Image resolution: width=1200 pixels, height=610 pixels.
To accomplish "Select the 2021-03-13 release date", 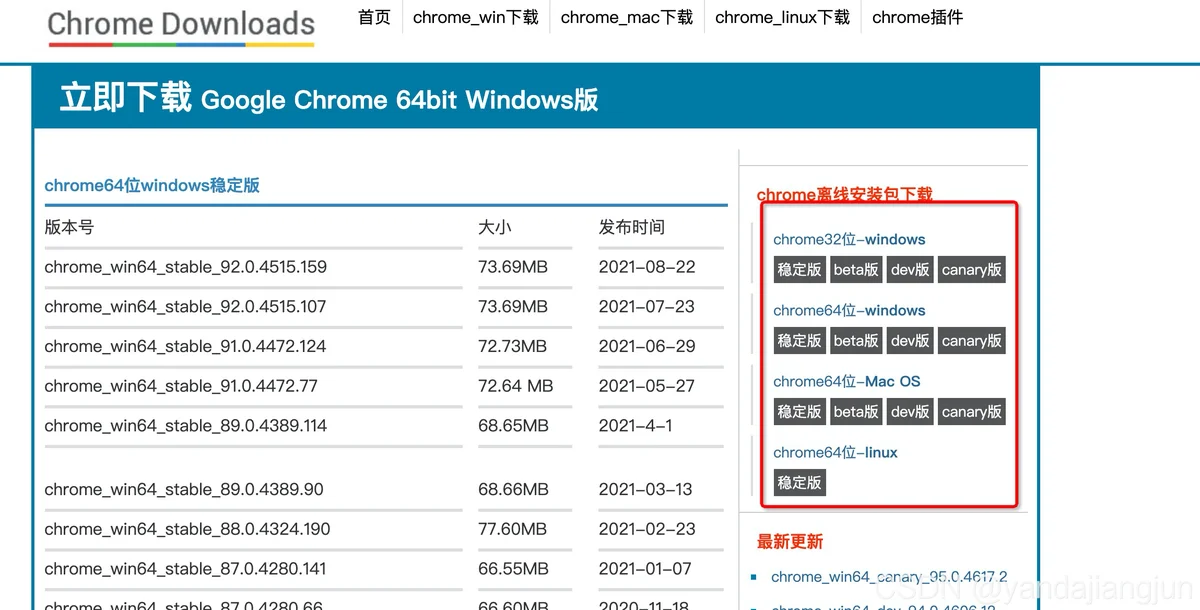I will click(x=647, y=490).
